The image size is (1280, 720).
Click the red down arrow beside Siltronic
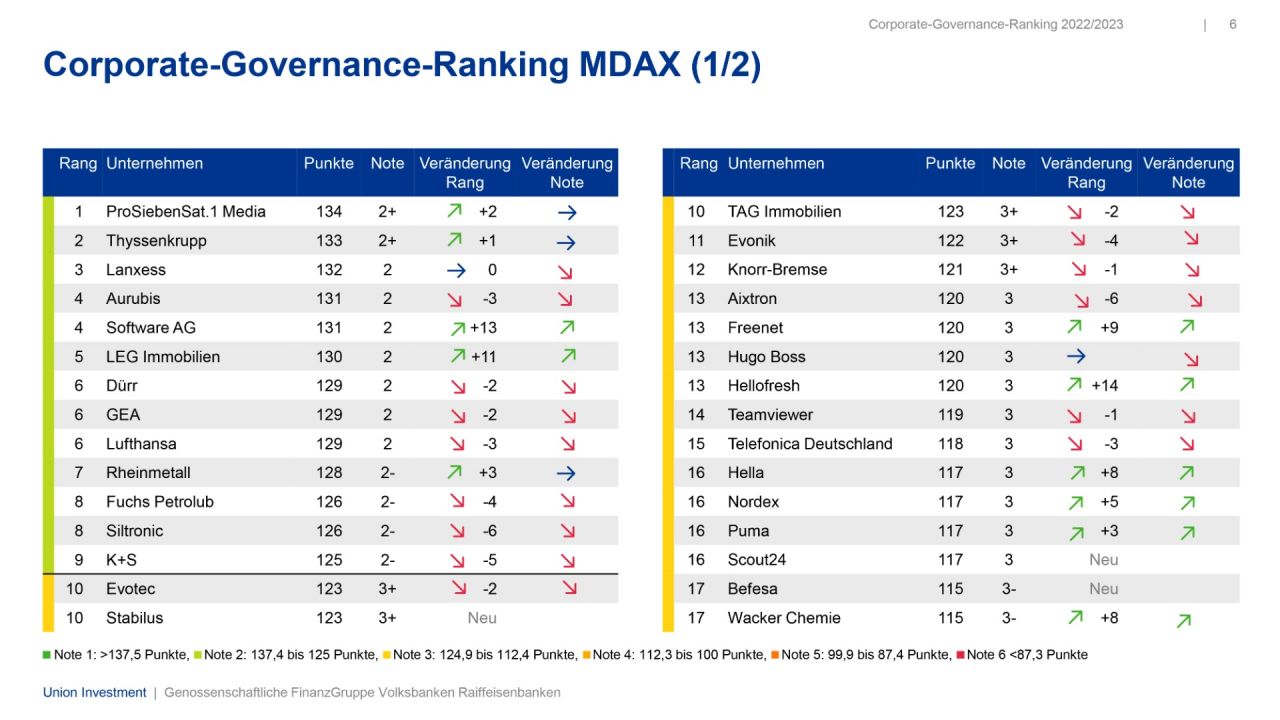(x=454, y=531)
